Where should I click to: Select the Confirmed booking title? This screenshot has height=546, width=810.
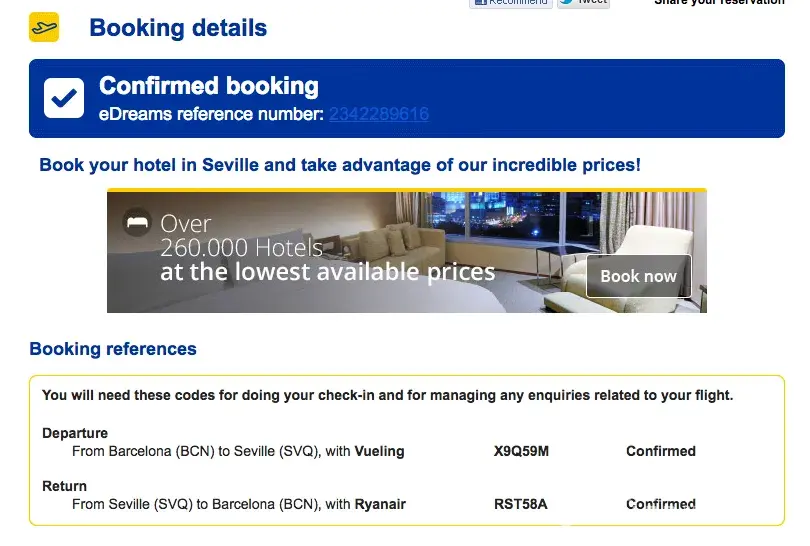[208, 86]
